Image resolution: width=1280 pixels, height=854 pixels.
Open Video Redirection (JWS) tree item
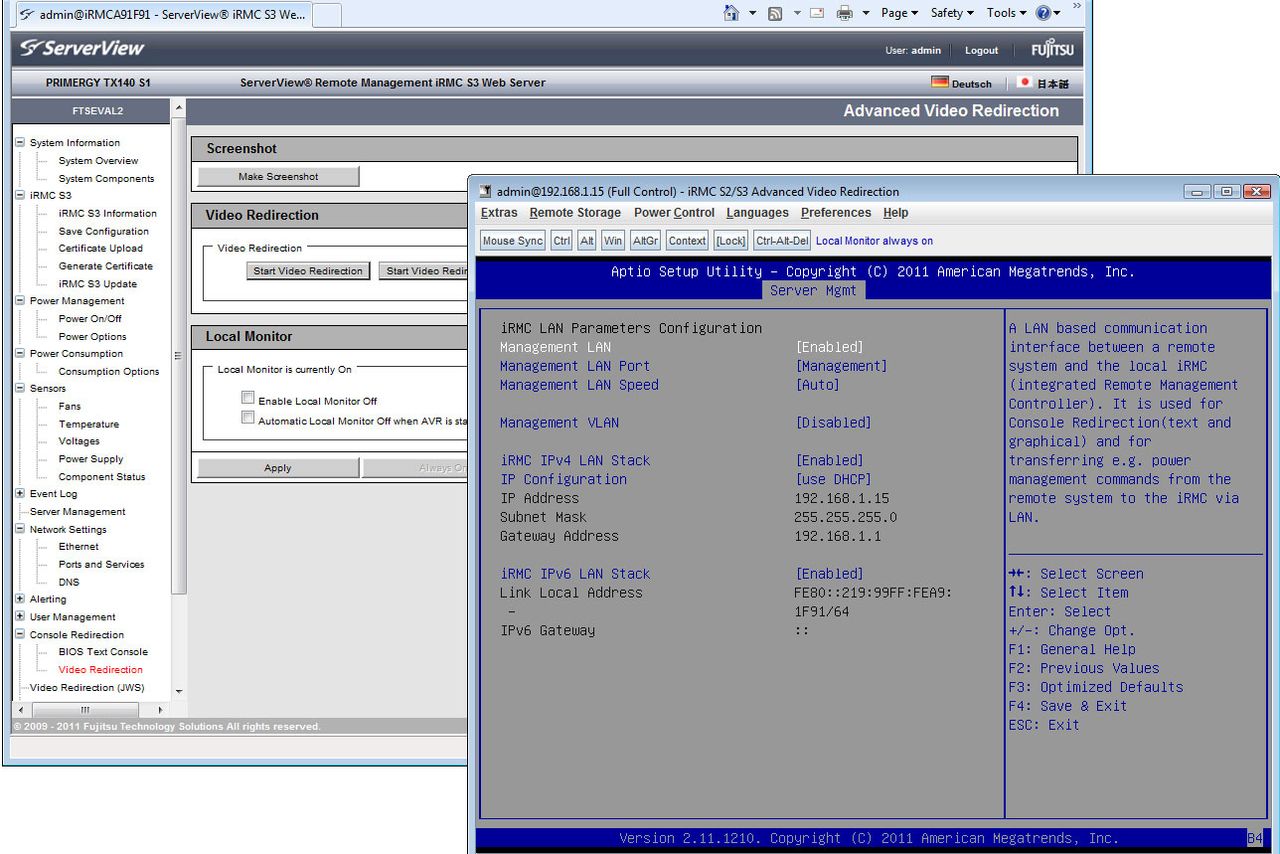pos(87,688)
